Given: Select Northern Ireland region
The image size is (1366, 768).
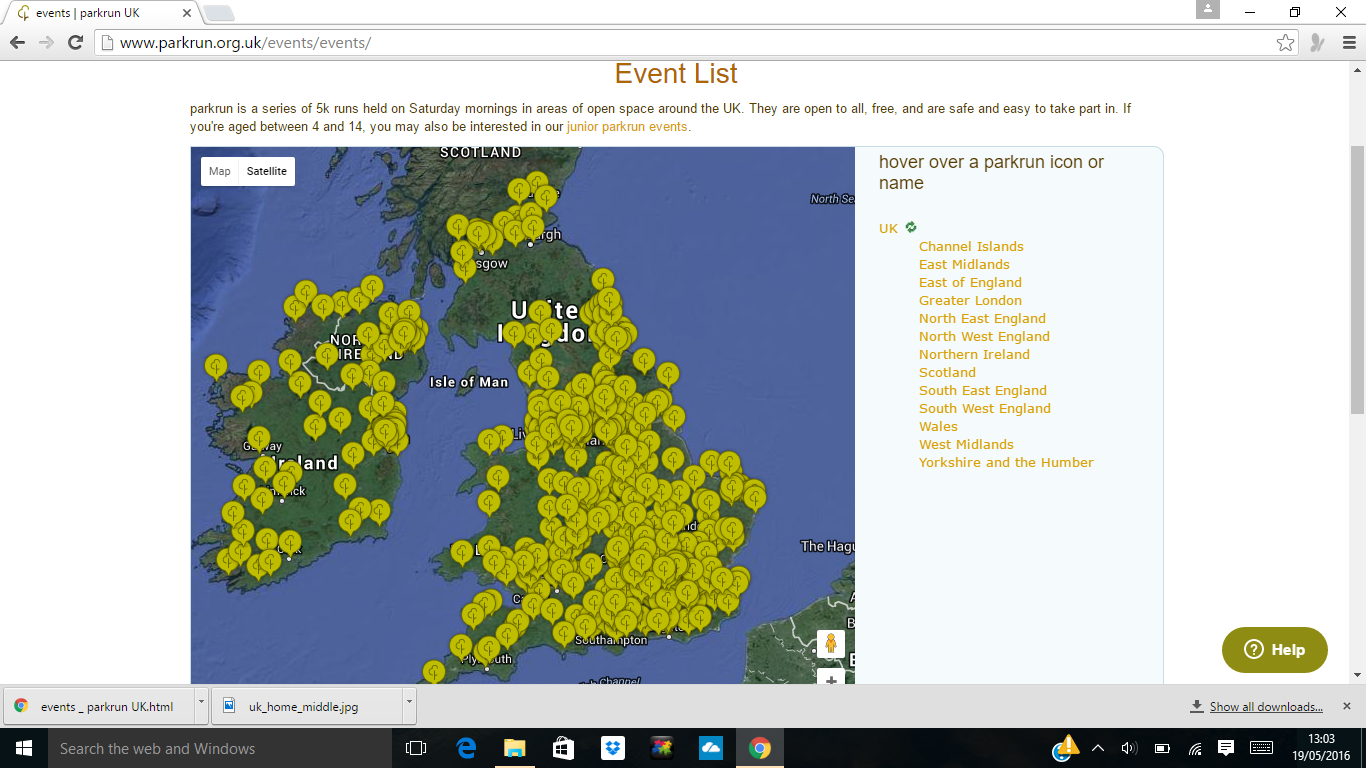Looking at the screenshot, I should tap(974, 354).
